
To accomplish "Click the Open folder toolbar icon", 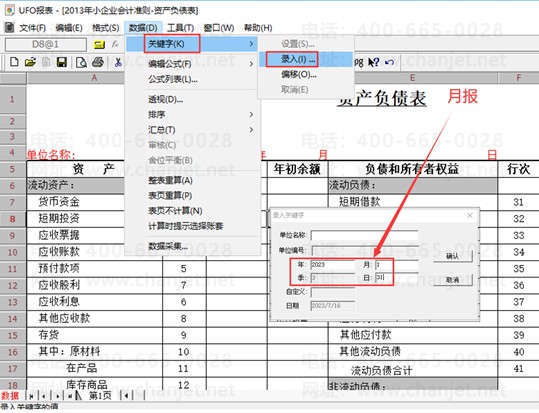I will tap(30, 62).
